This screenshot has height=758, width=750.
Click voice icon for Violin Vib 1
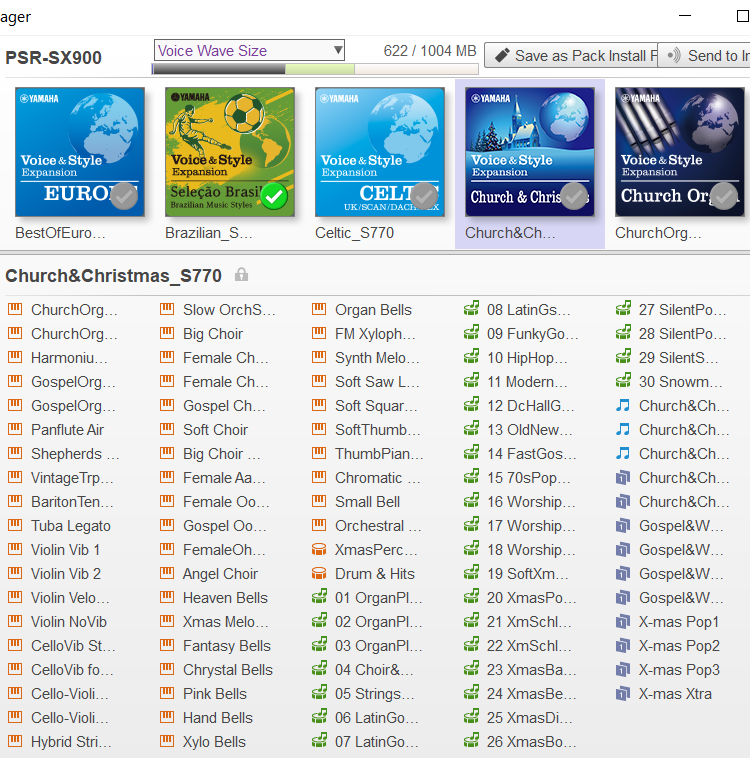click(x=15, y=549)
